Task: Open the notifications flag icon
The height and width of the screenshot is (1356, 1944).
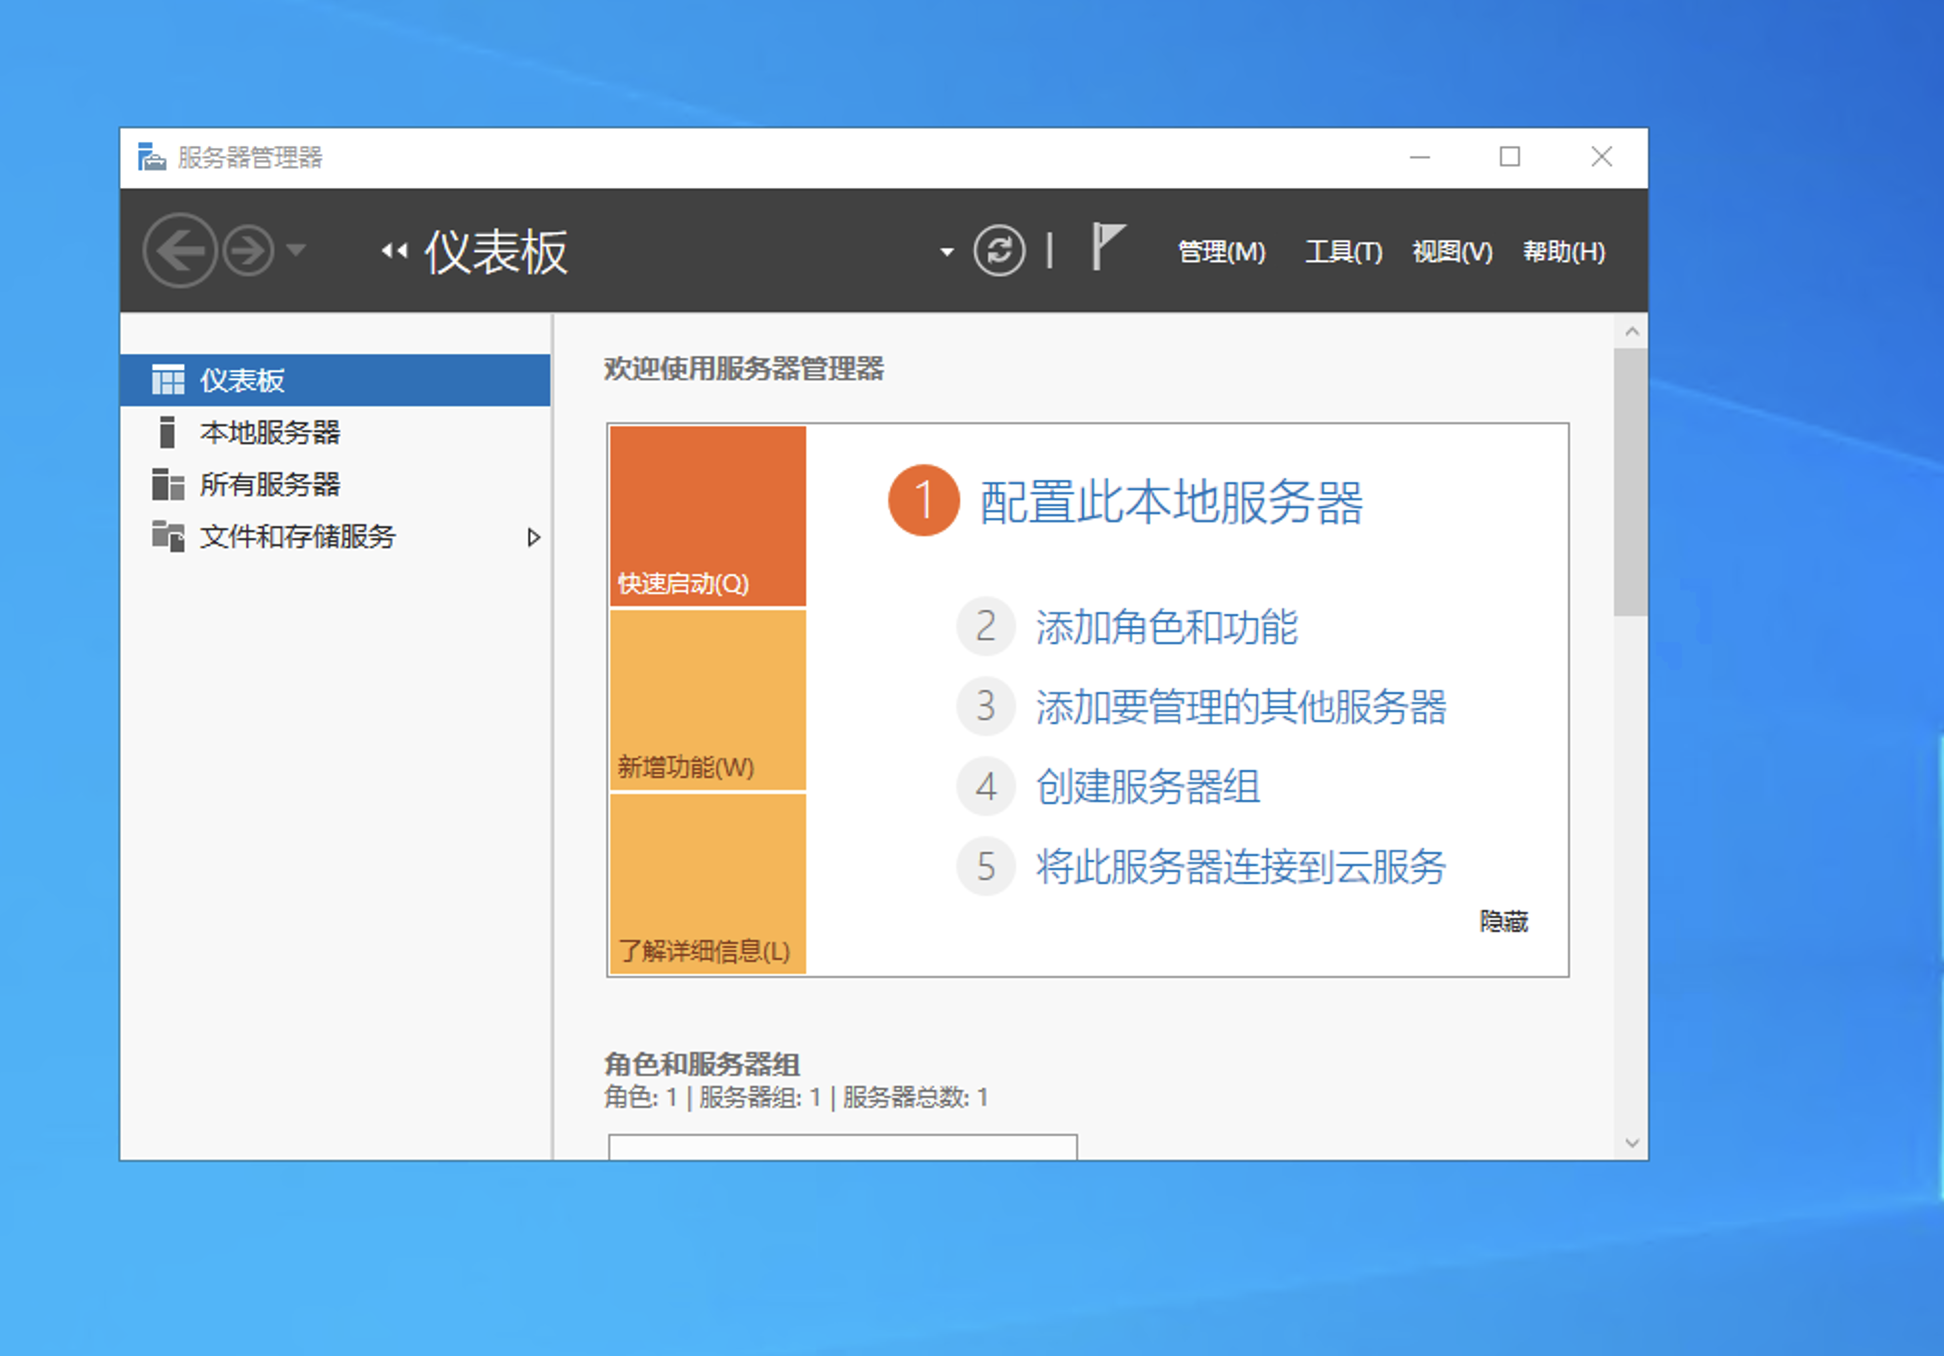Action: [1107, 246]
